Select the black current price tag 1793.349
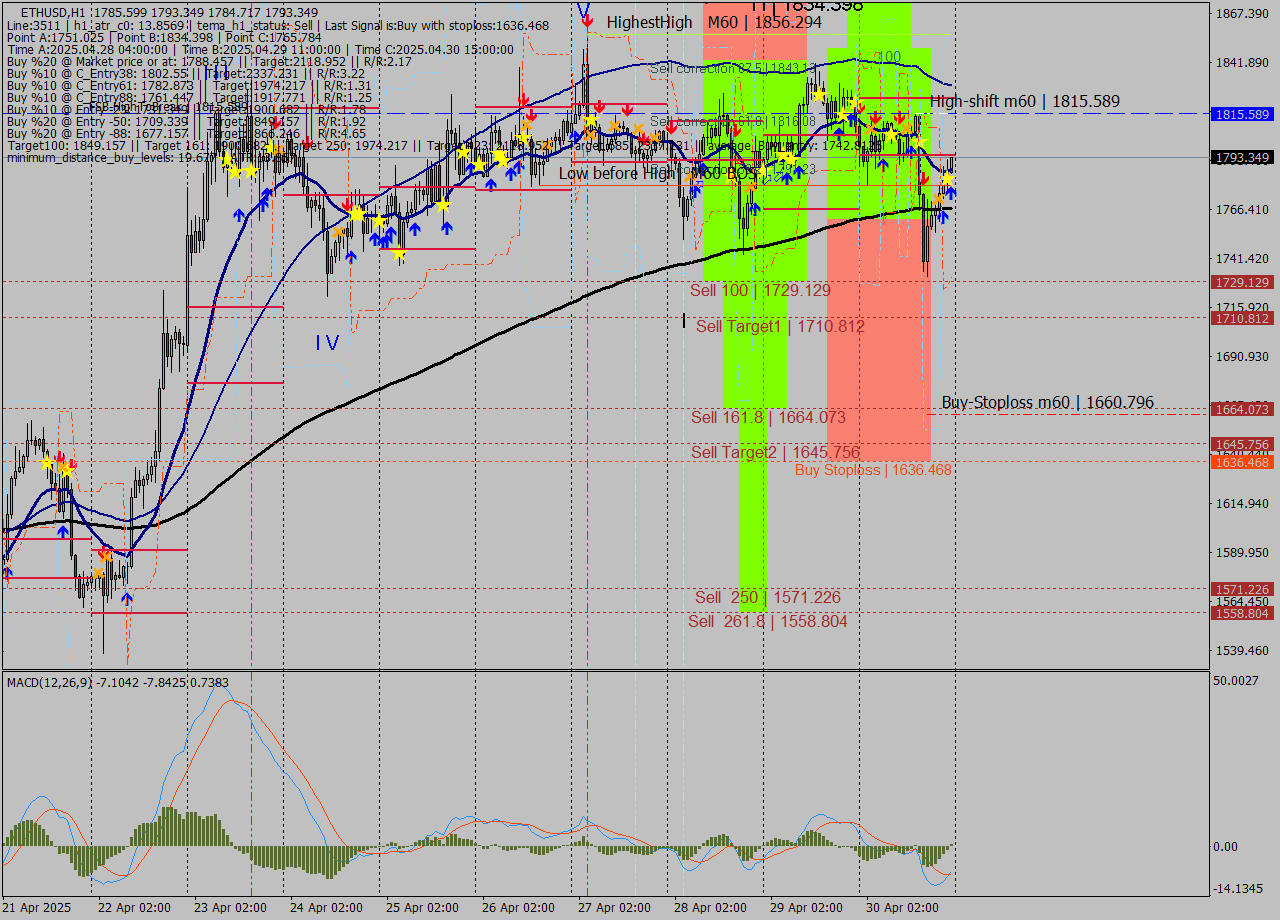 point(1241,158)
